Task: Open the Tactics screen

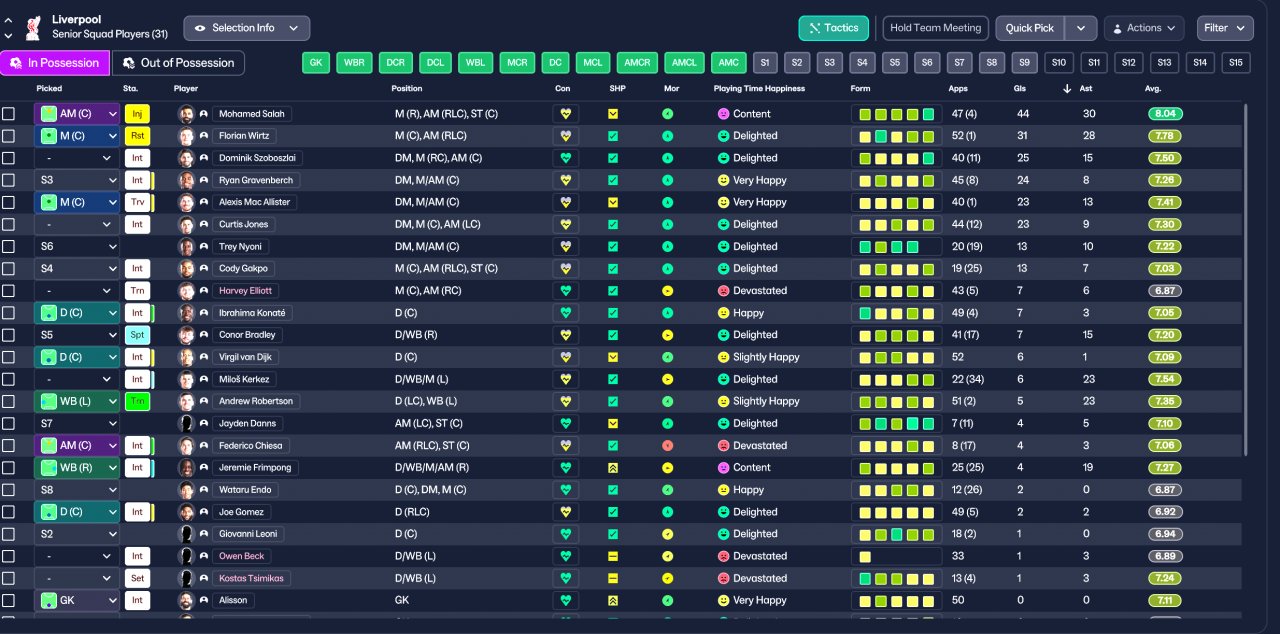Action: point(833,28)
